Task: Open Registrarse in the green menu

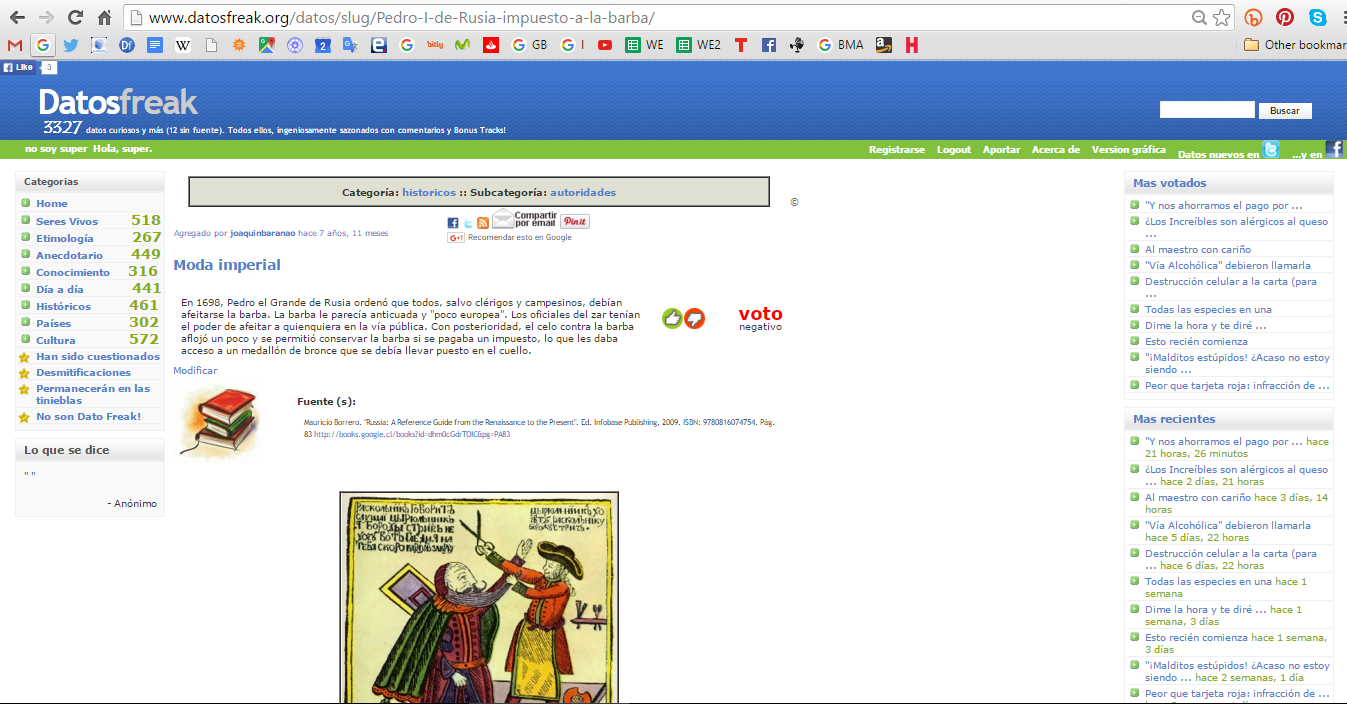Action: (x=897, y=150)
